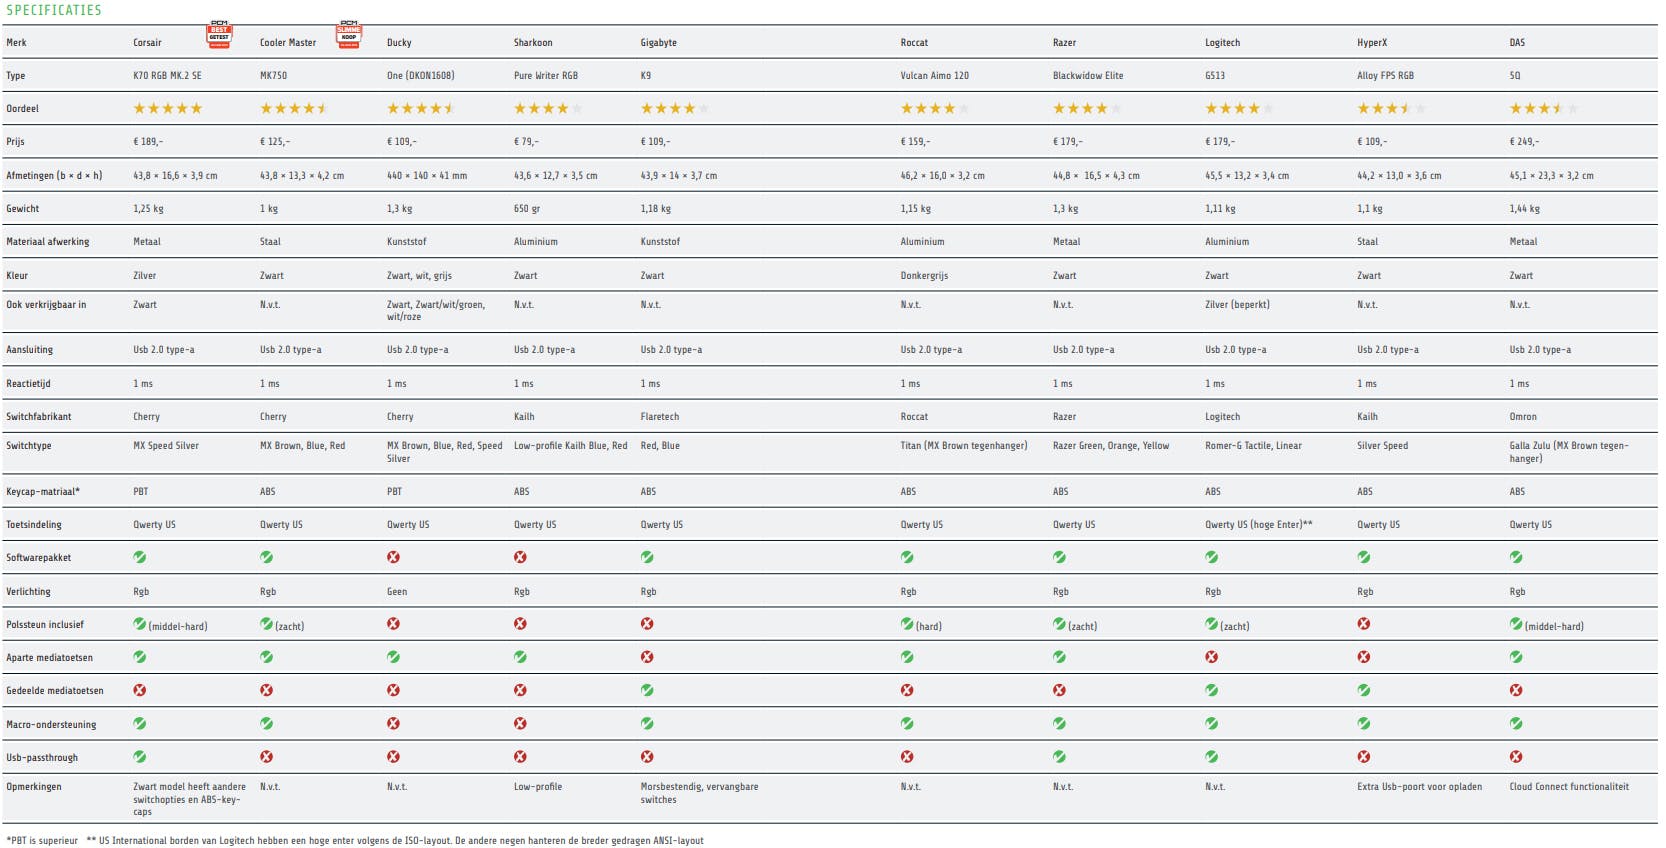Click the "Sharkoon" brand column header
1666x848 pixels.
[533, 43]
